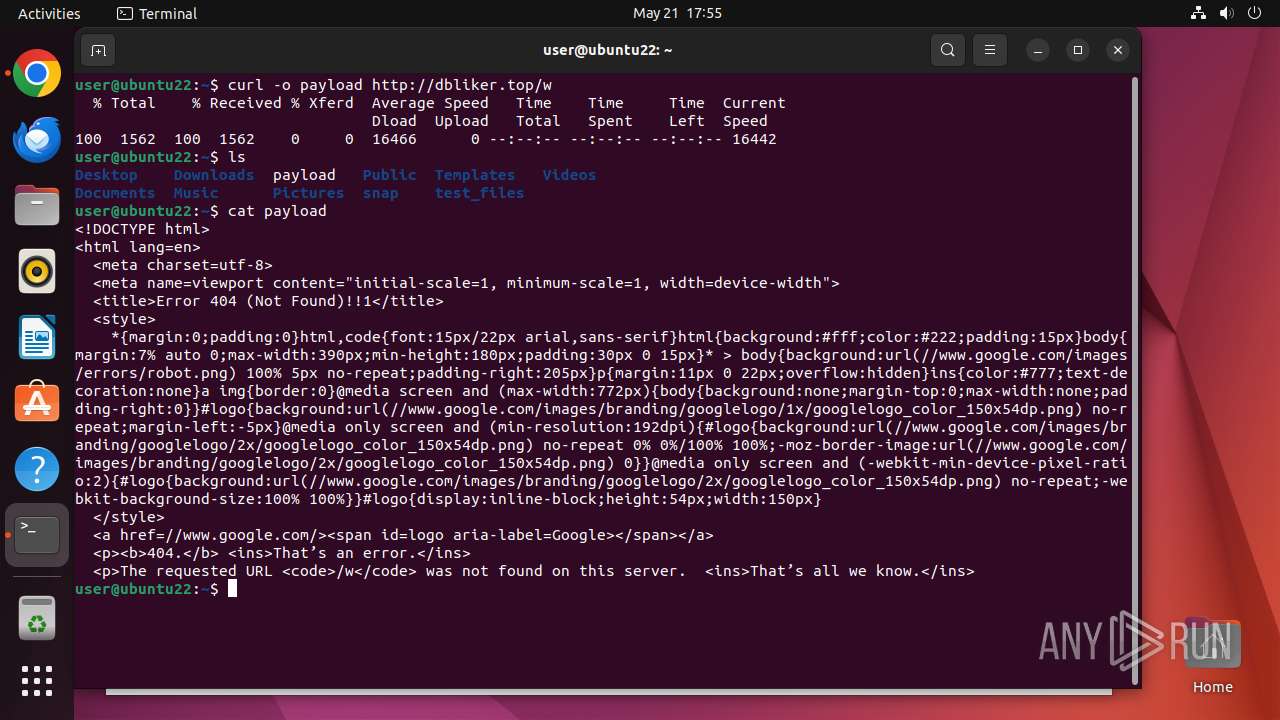Open the power menu icon

point(1255,13)
